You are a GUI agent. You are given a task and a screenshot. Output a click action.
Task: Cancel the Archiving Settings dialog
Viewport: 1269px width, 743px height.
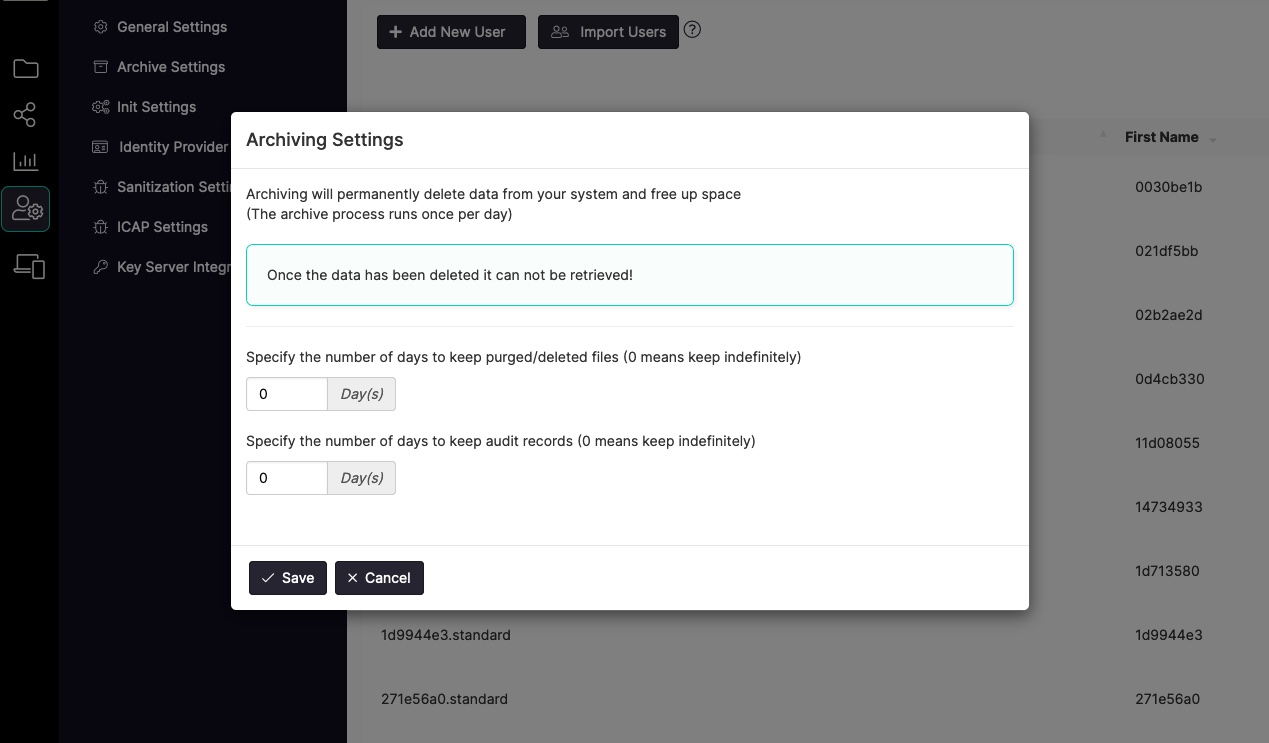coord(379,578)
